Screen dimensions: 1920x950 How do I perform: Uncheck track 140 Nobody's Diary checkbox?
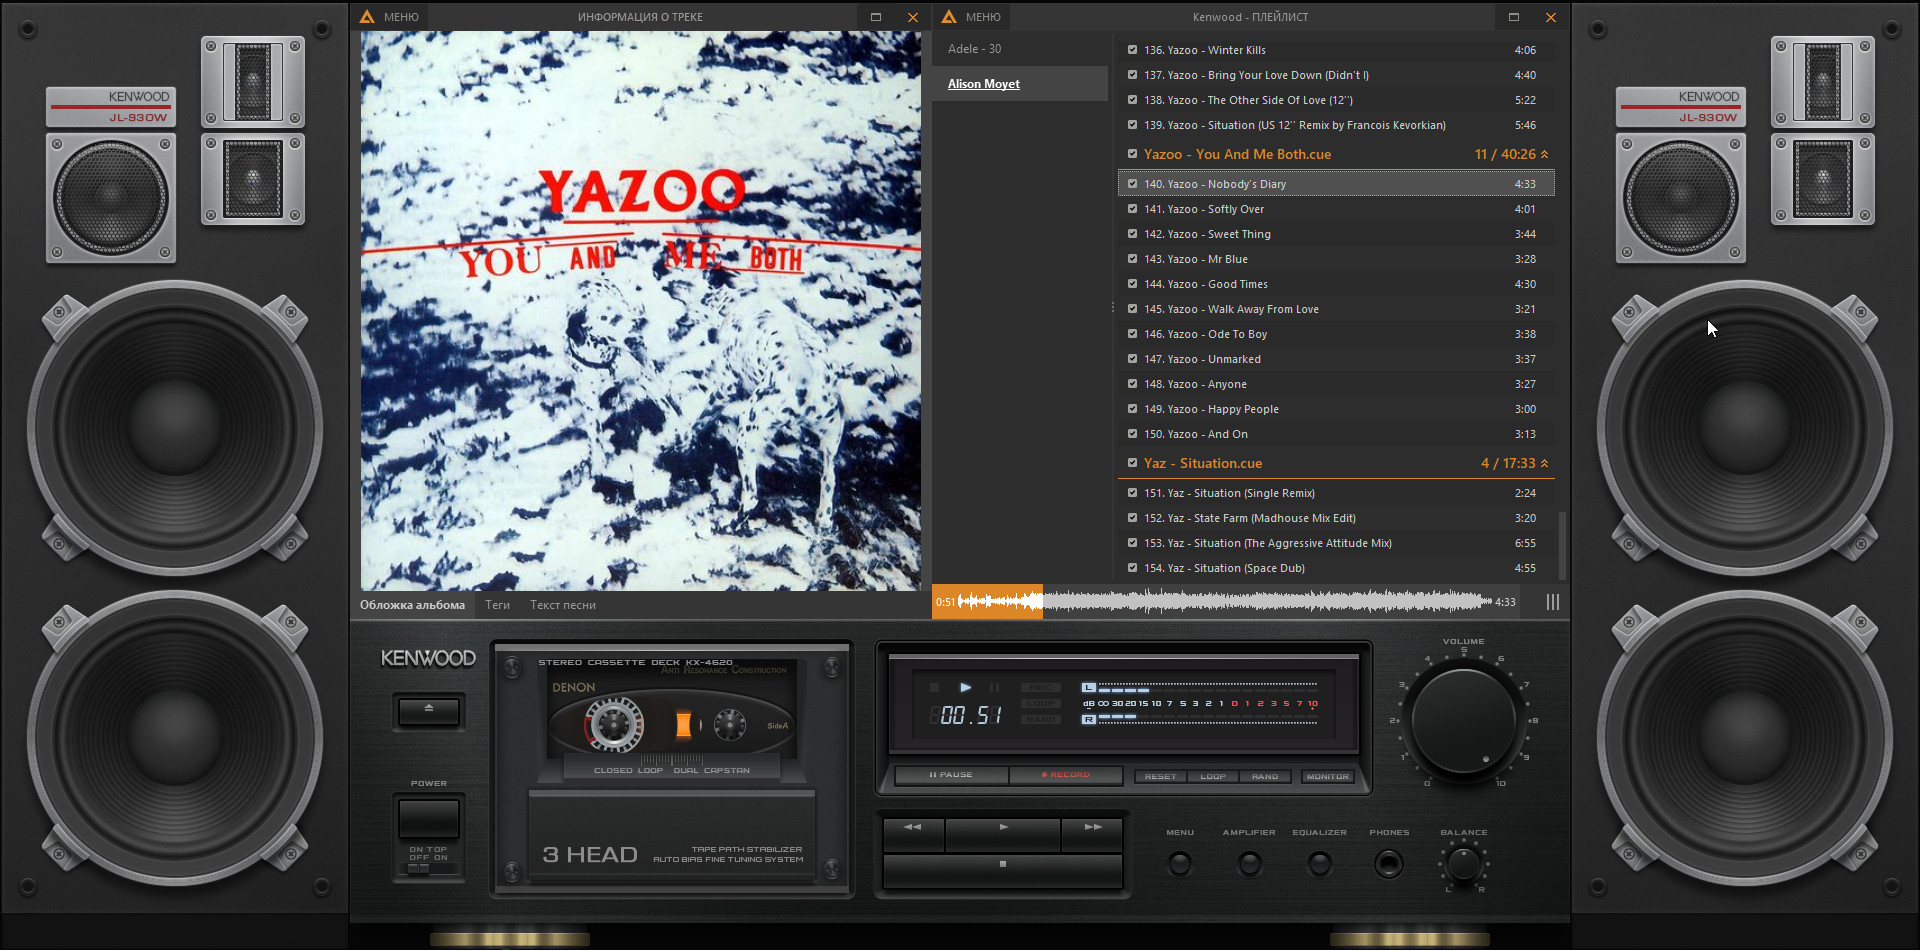(1132, 184)
